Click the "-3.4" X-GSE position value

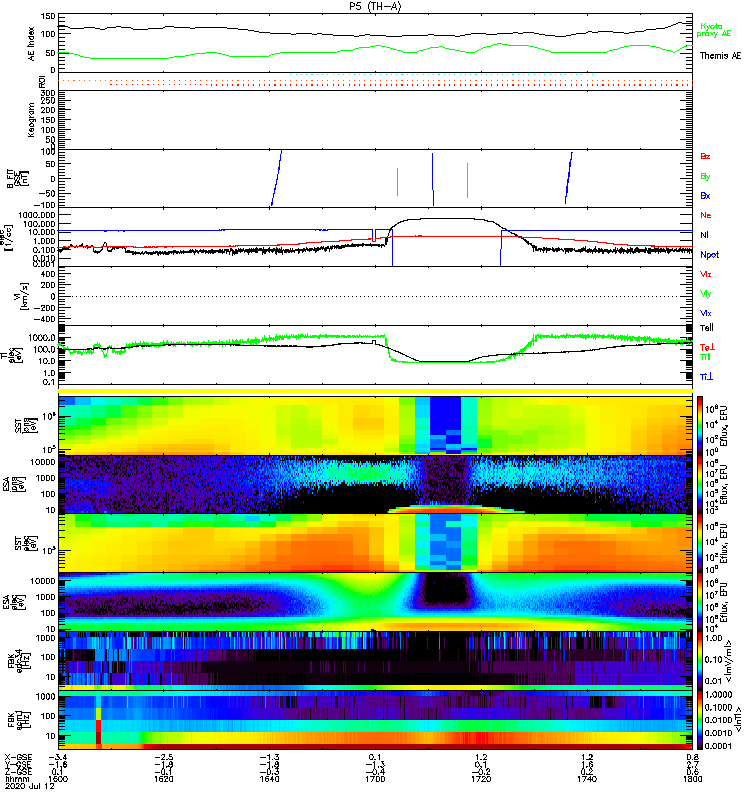point(58,758)
